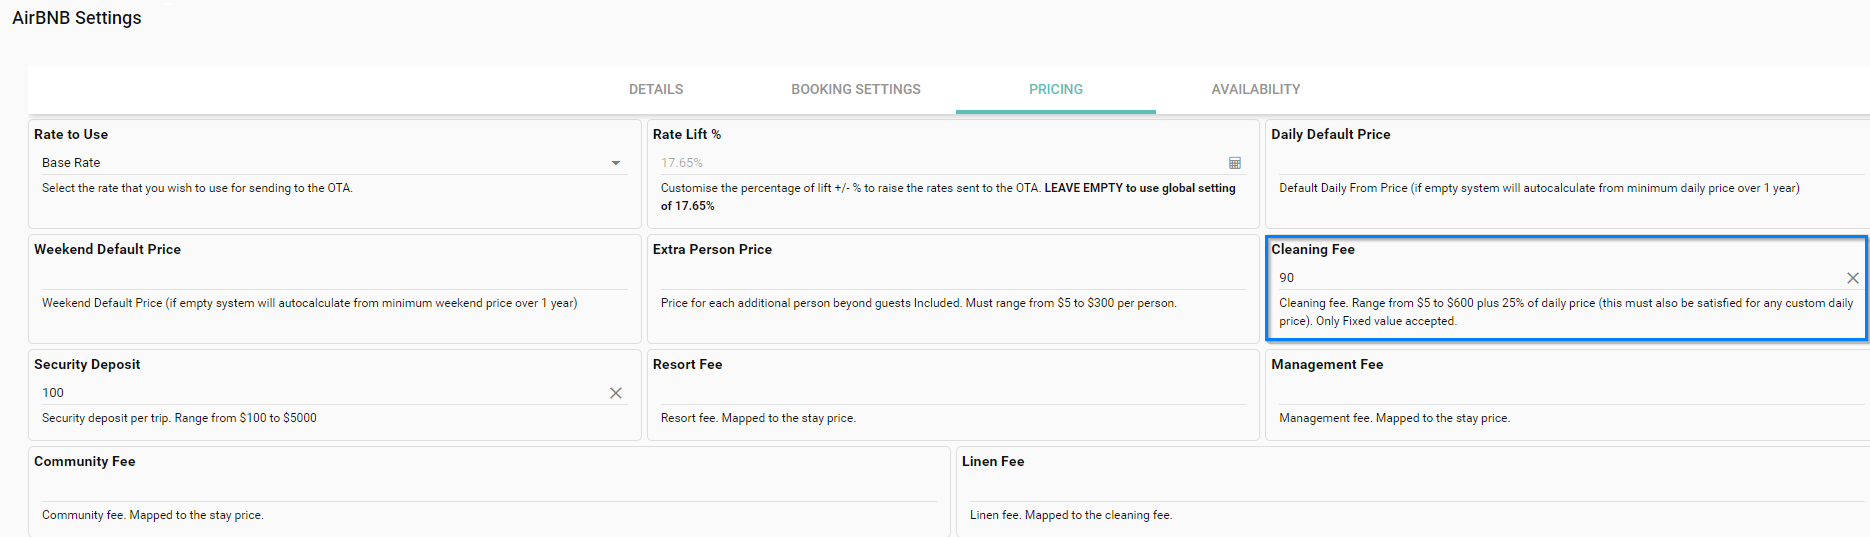Click the Management Fee input field
Image resolution: width=1870 pixels, height=537 pixels.
coord(1560,393)
